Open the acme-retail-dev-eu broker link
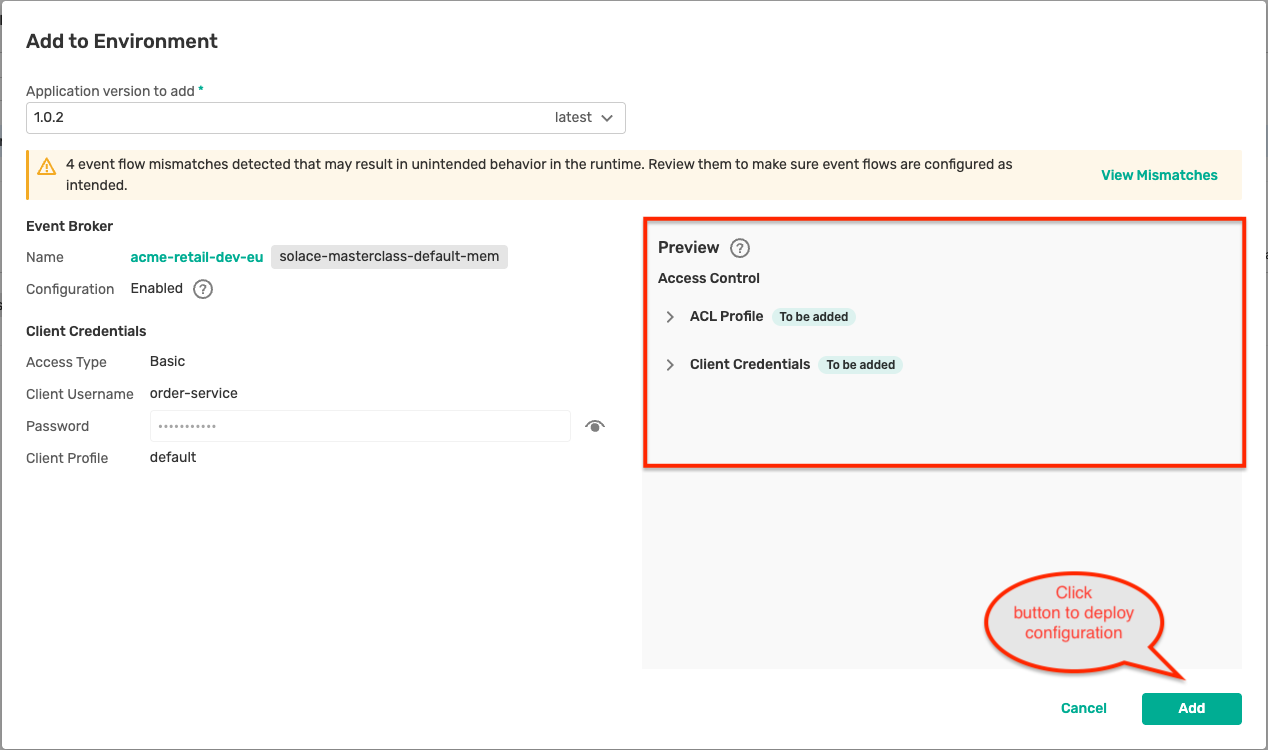The width and height of the screenshot is (1268, 750). [x=196, y=256]
